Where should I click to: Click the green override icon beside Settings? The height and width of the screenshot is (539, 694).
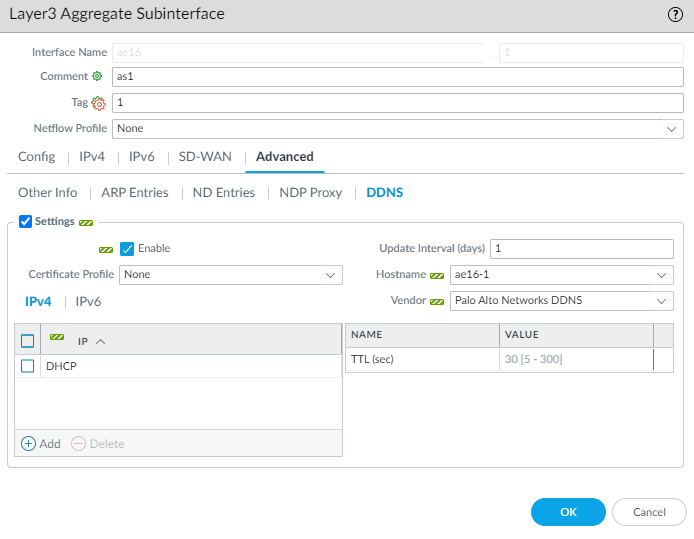(86, 221)
